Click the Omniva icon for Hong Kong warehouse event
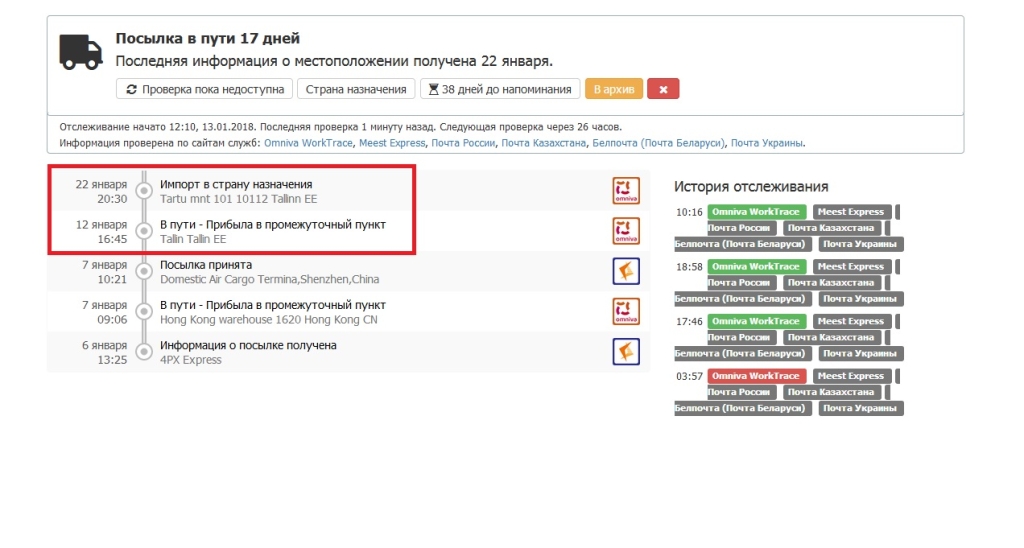Screen dimensions: 1024x548 click(626, 312)
